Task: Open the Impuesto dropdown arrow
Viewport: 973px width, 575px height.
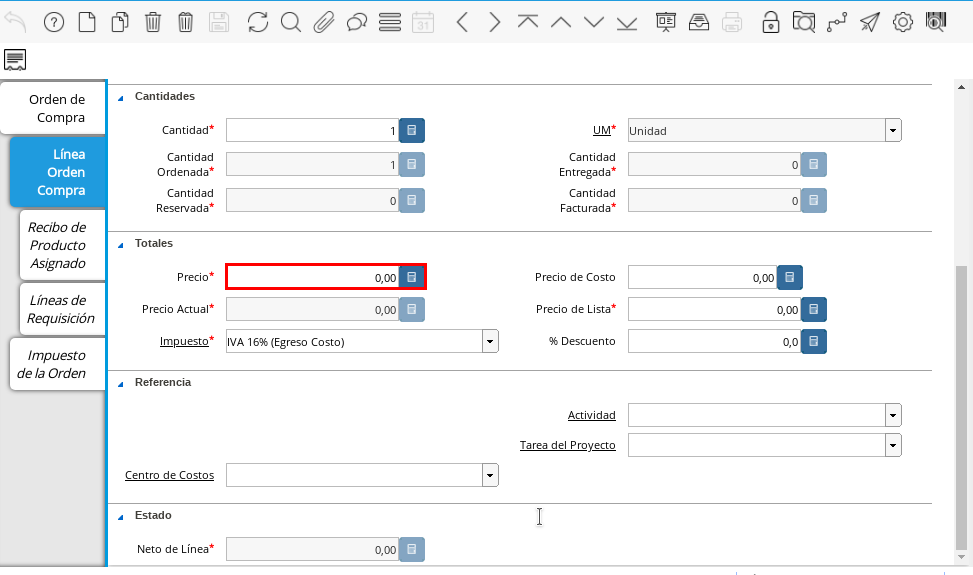Action: tap(490, 341)
